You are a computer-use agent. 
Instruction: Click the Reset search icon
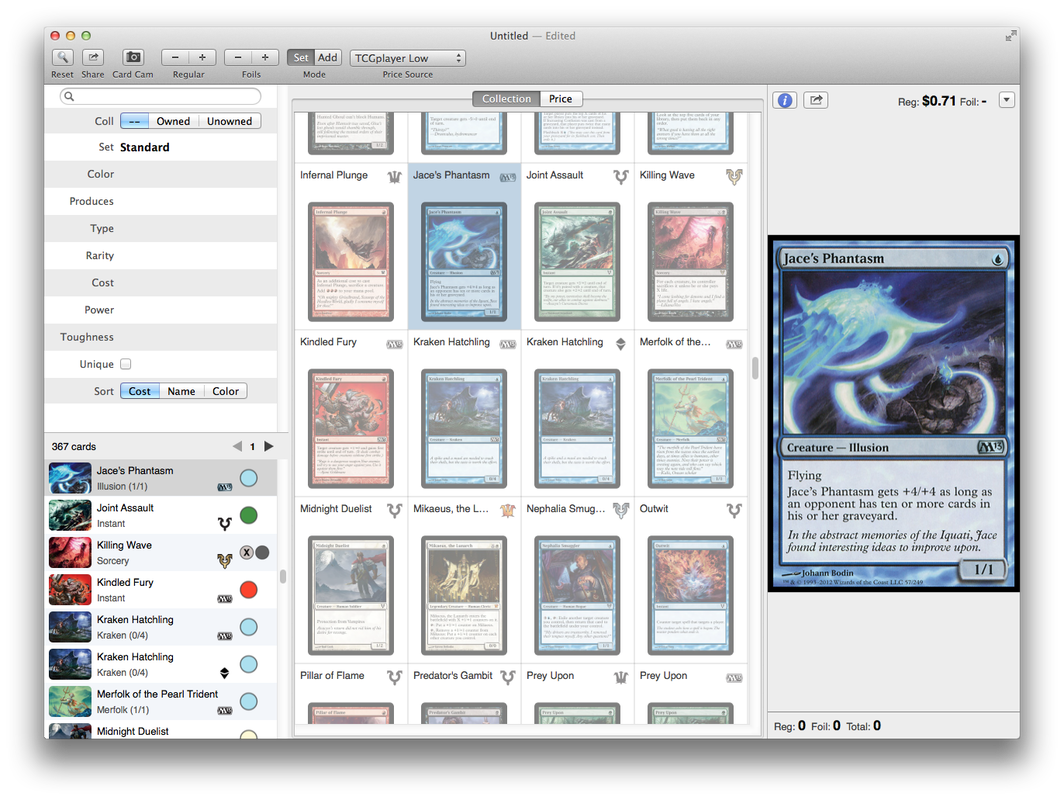click(62, 57)
